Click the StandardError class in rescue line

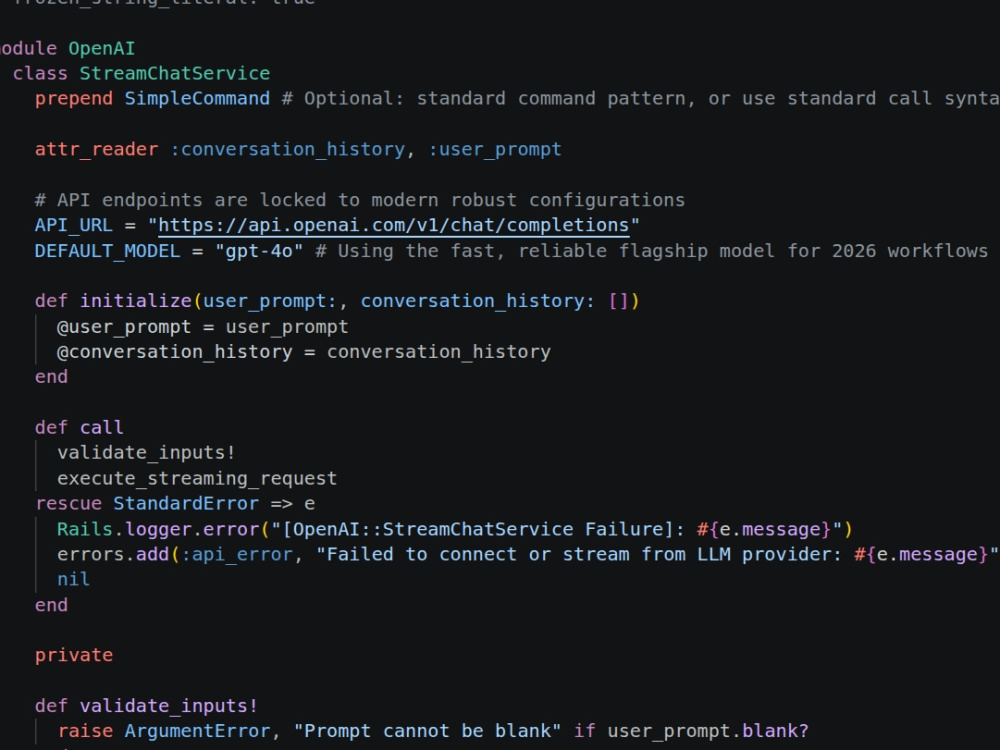[186, 504]
